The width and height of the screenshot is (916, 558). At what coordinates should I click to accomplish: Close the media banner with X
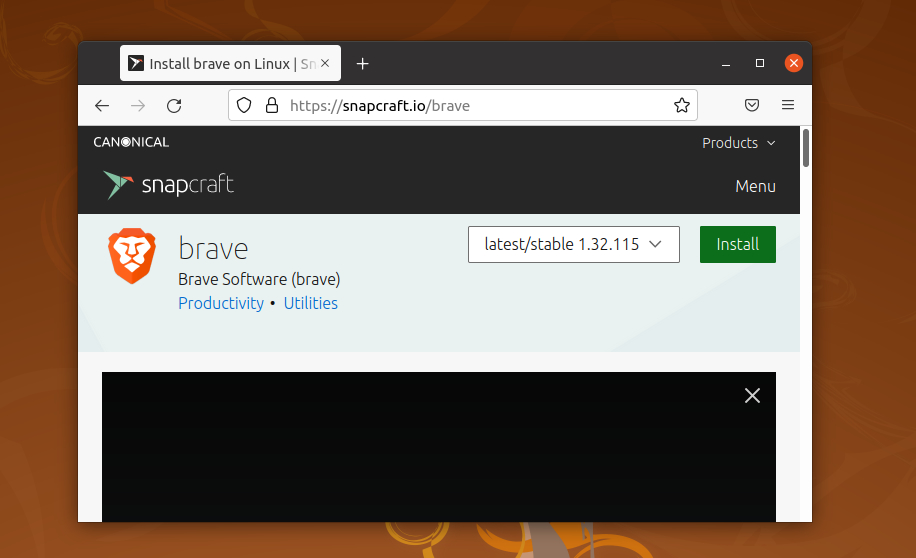[752, 396]
